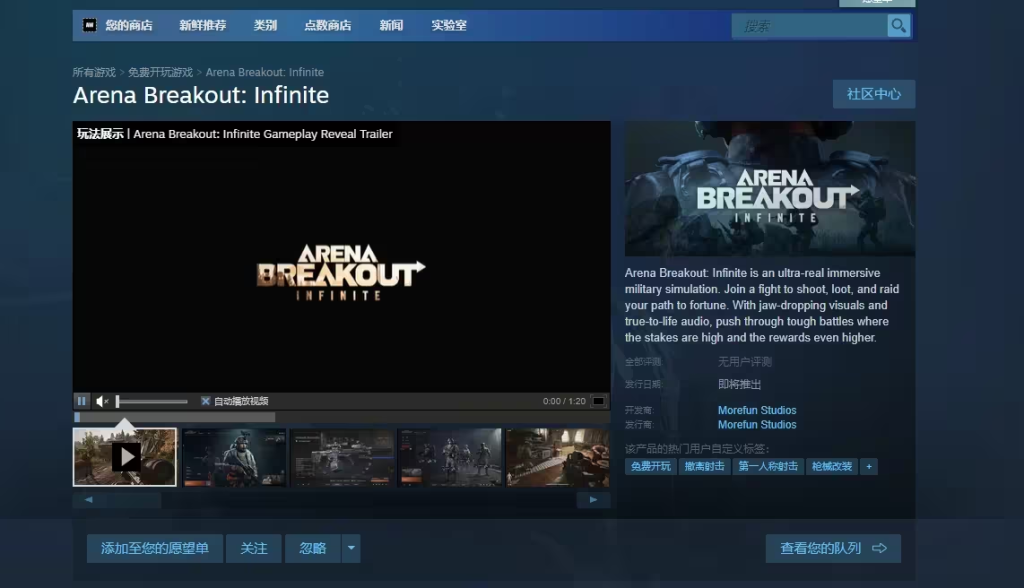Viewport: 1024px width, 588px height.
Task: Select the weapon customization screenshot thumbnail
Action: point(342,457)
